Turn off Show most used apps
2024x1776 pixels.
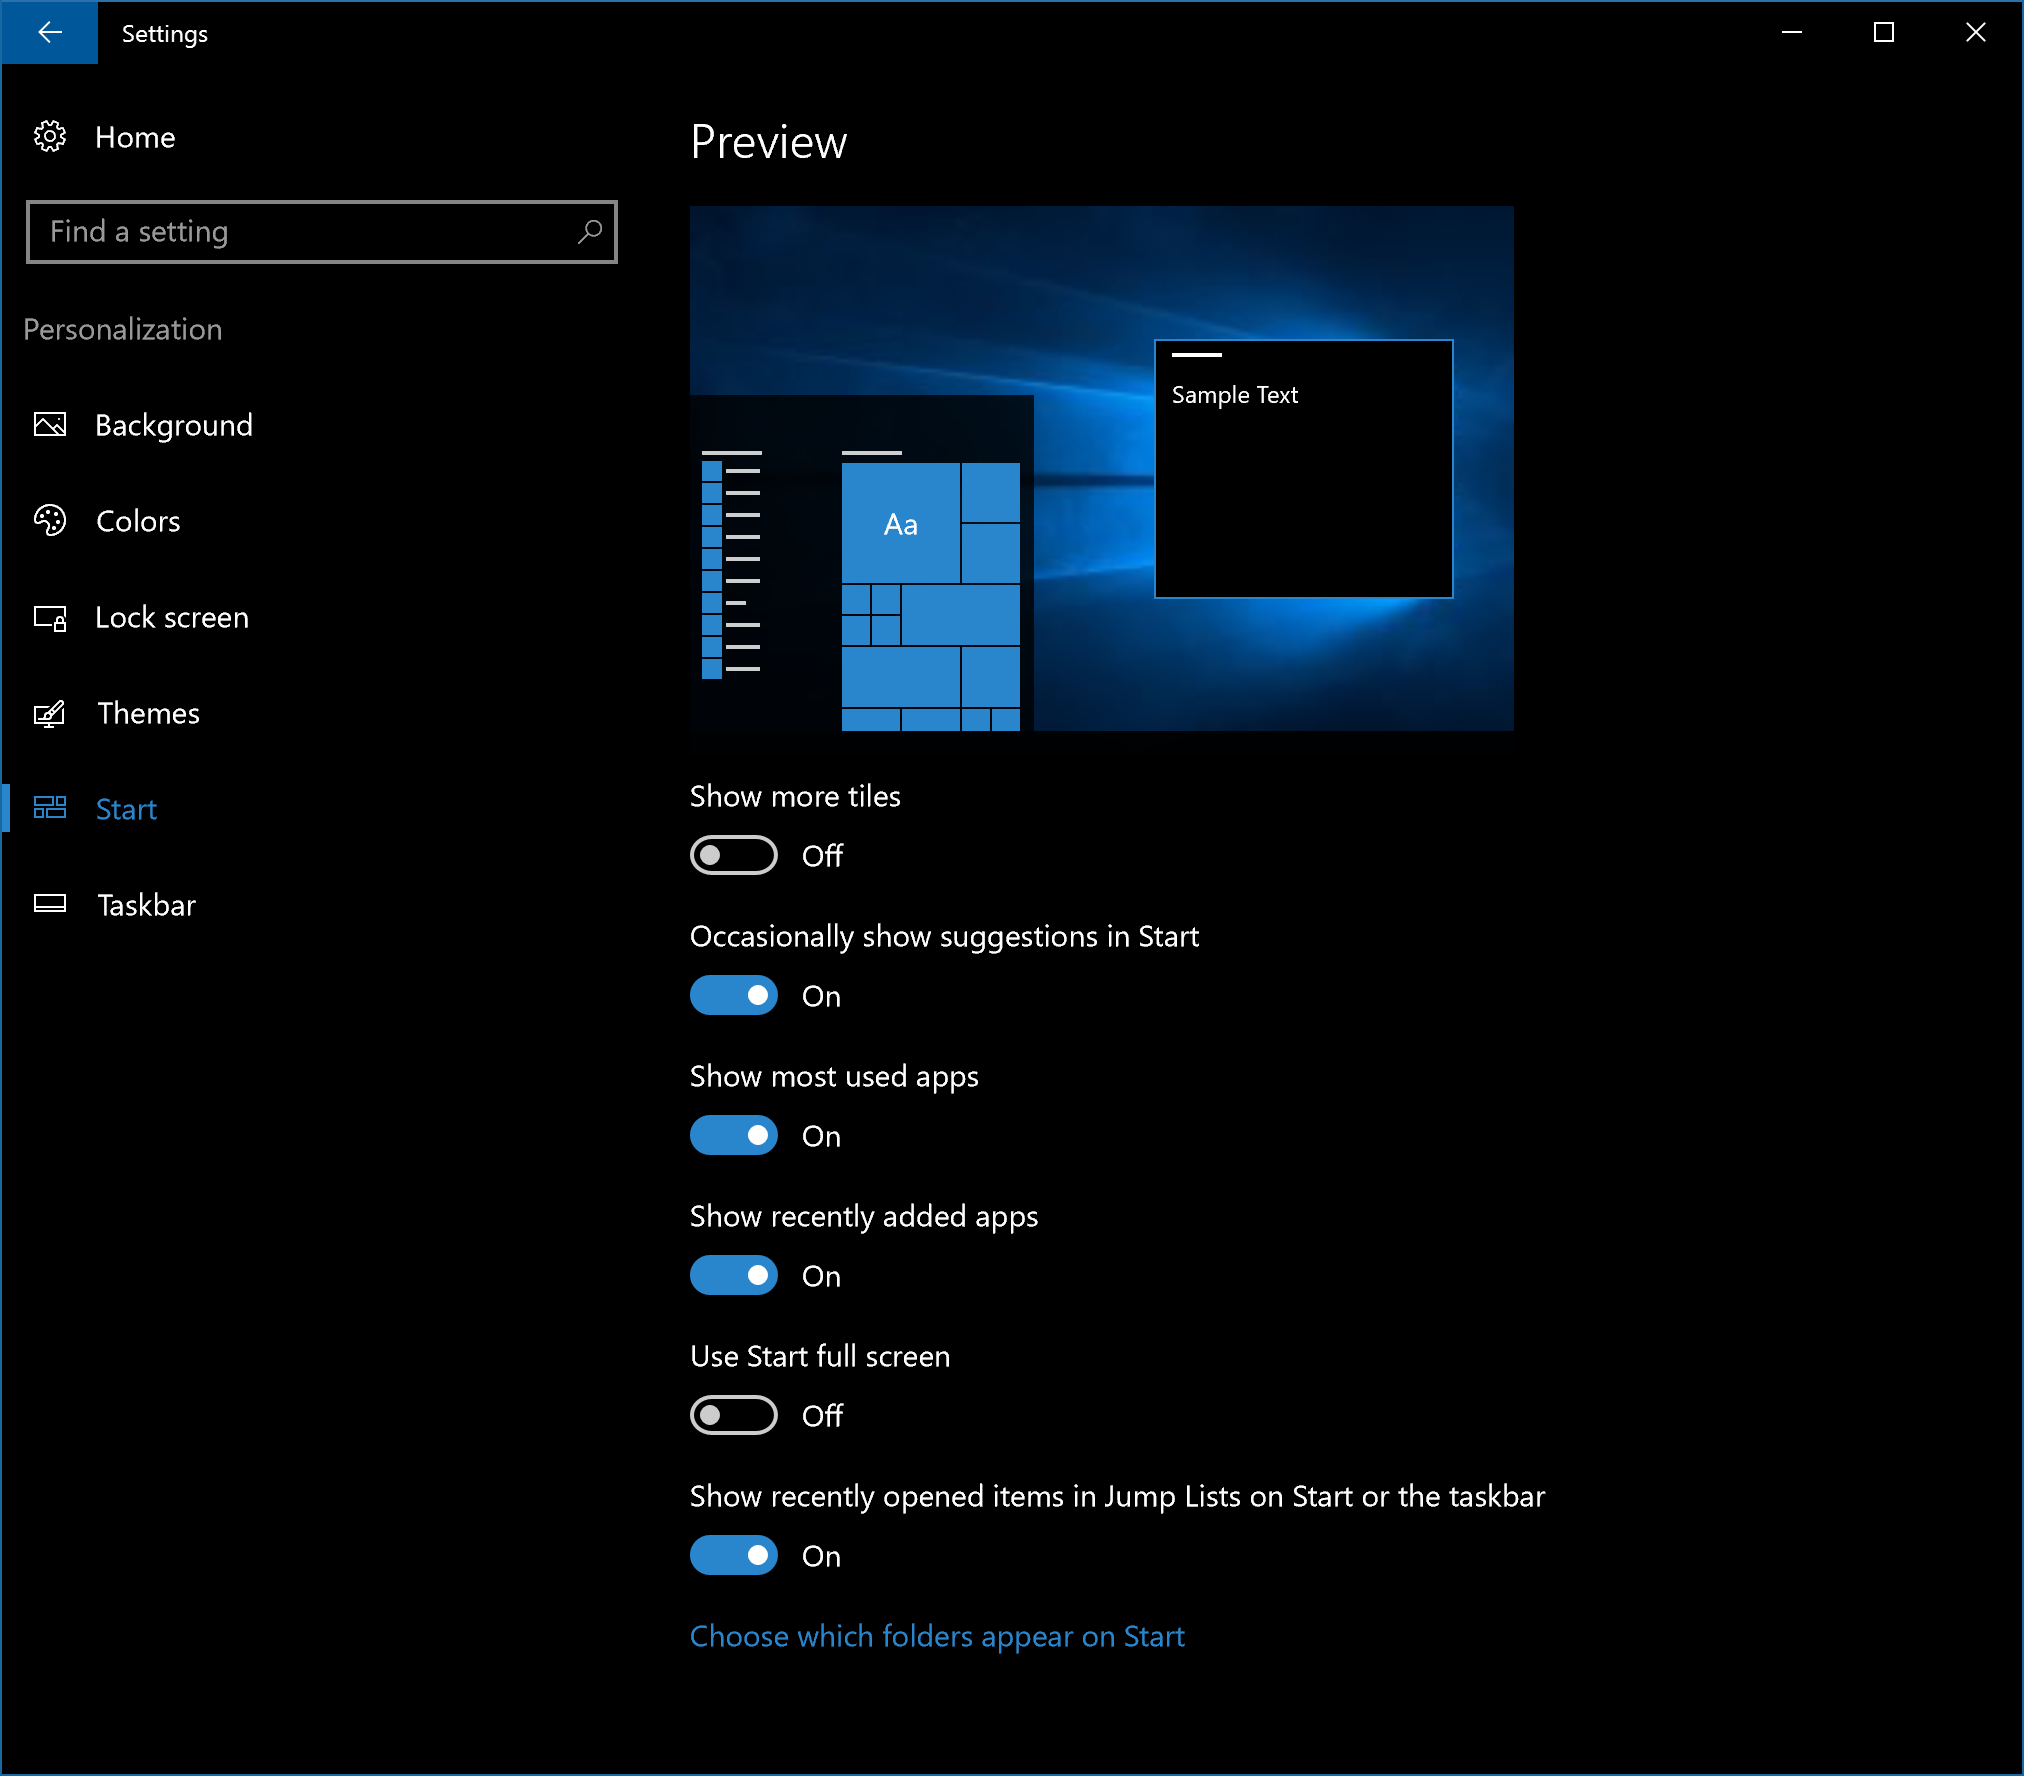click(733, 1135)
